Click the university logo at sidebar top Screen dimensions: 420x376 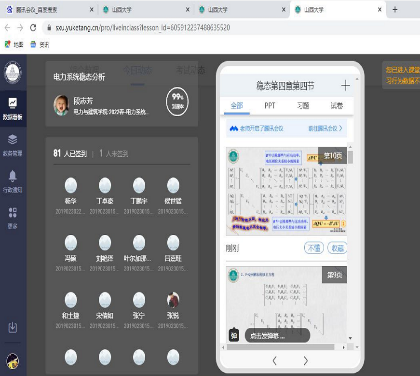(x=13, y=72)
